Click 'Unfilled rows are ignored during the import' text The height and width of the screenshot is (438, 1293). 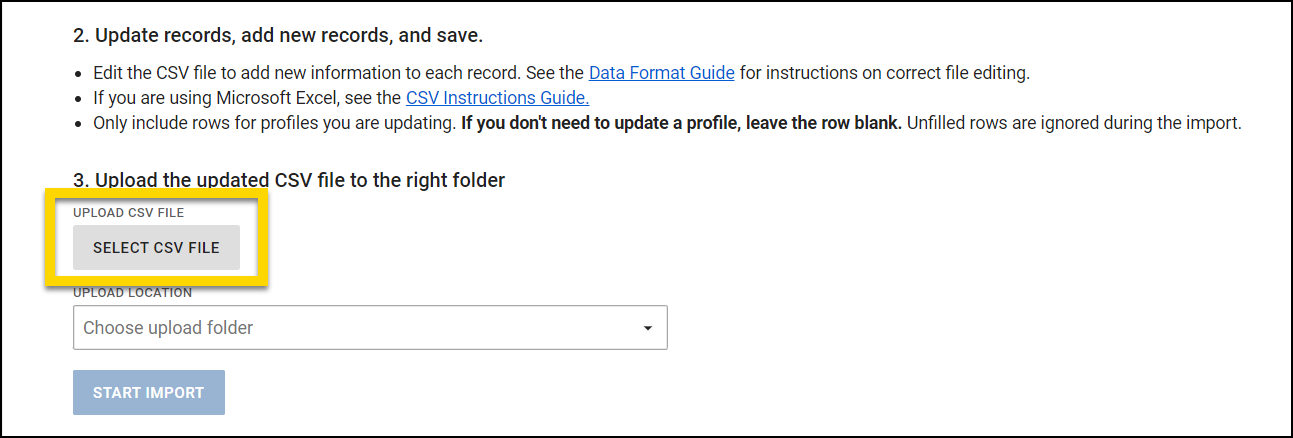click(1073, 124)
